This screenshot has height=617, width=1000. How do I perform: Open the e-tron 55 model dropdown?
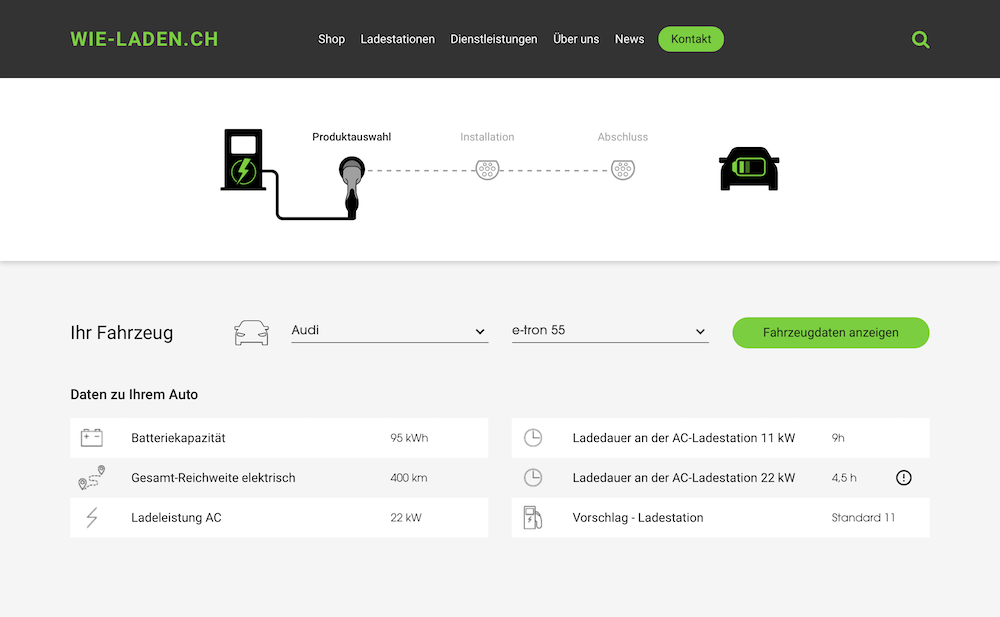click(610, 331)
